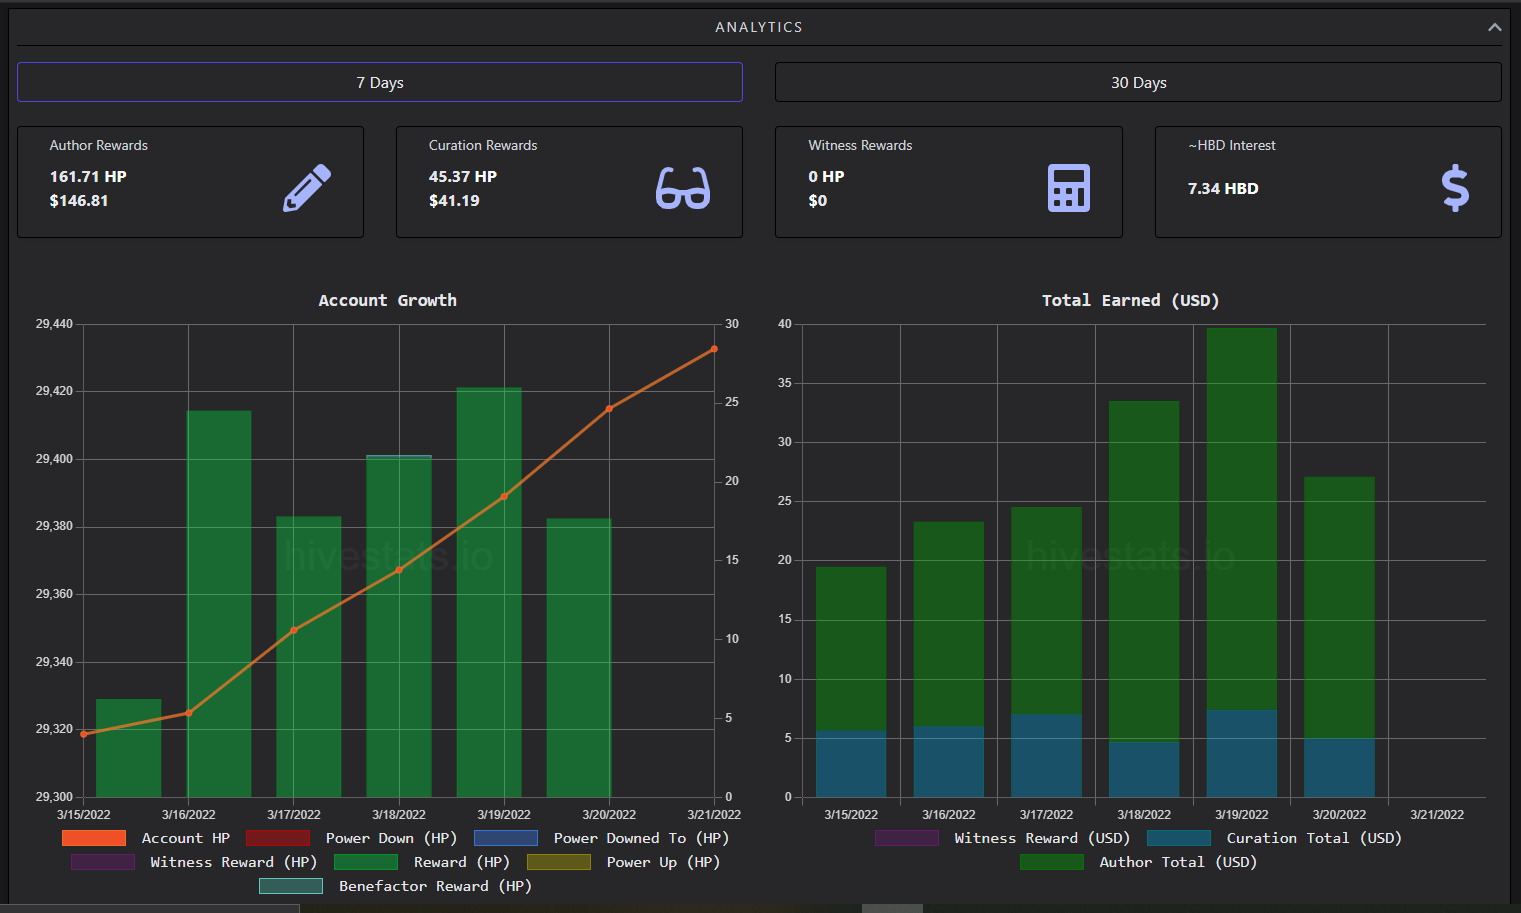Screen dimensions: 1521x913
Task: Collapse the Analytics section with chevron
Action: [1494, 27]
